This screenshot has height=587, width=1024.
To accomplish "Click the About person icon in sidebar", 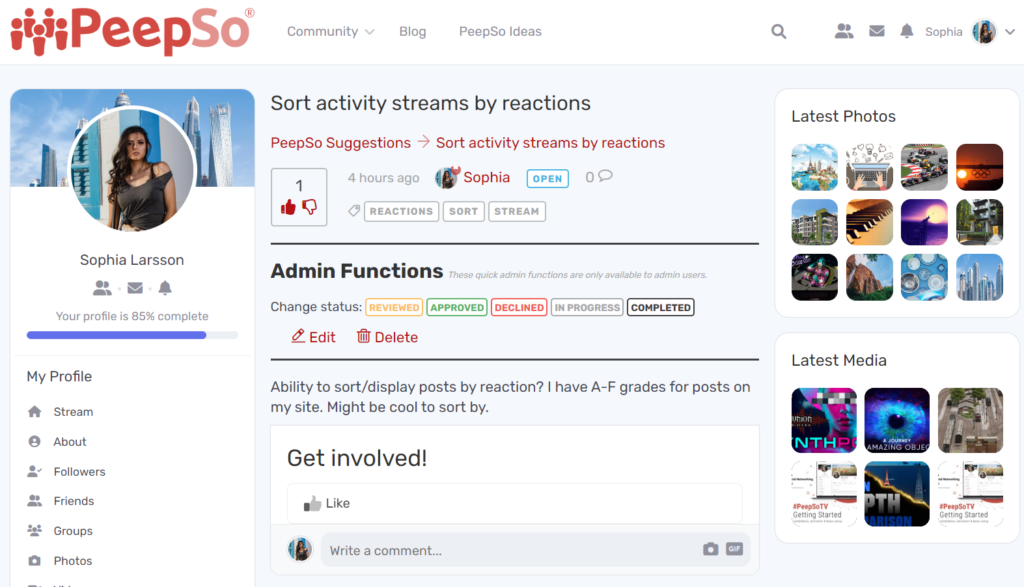I will click(x=35, y=441).
